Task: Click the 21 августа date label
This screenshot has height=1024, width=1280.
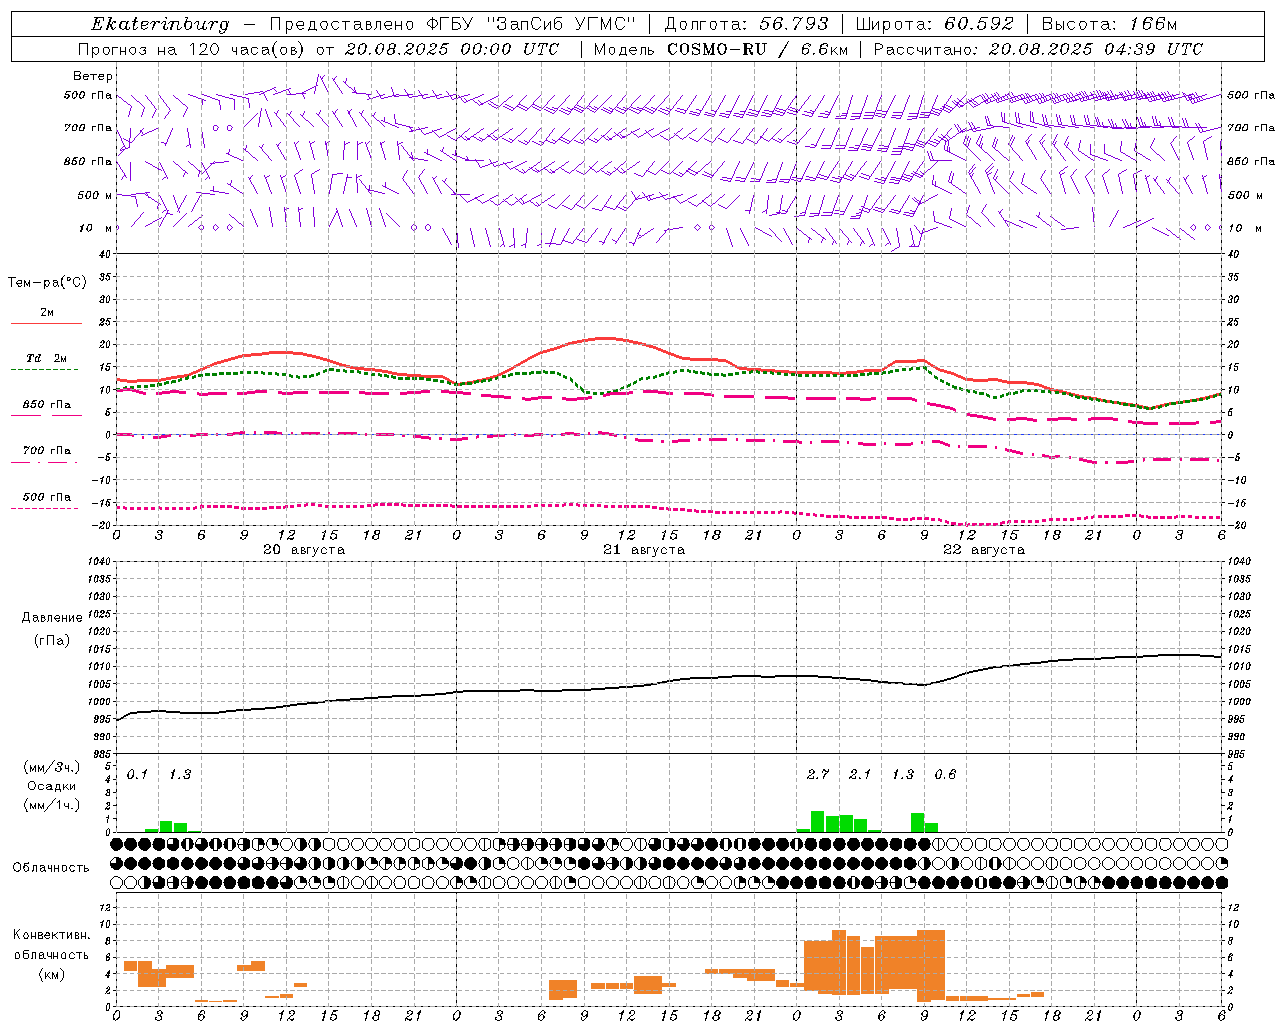Action: [x=644, y=550]
